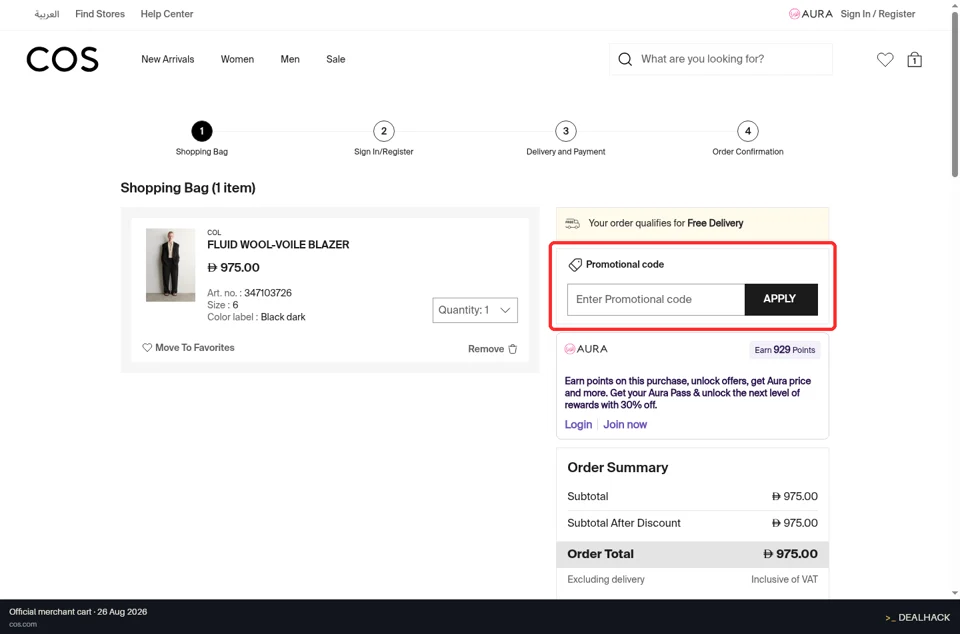Viewport: 960px width, 634px height.
Task: Click the Order Summary heading
Action: tap(617, 468)
